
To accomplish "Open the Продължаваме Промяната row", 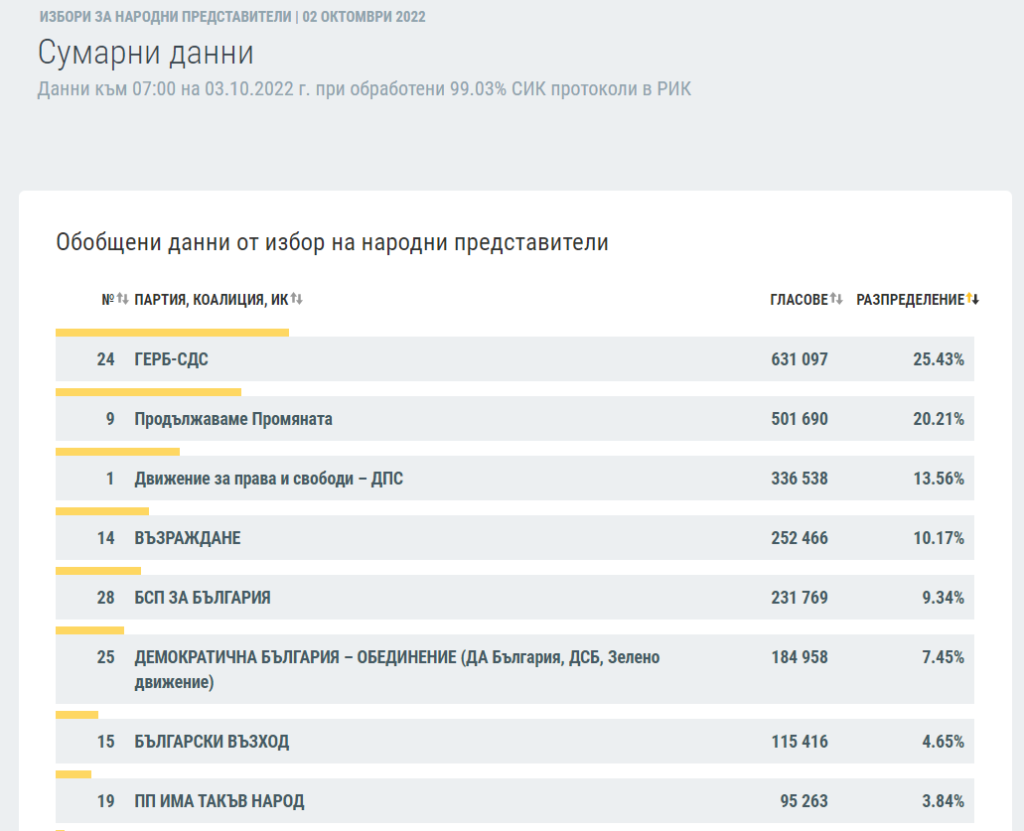I will [233, 419].
